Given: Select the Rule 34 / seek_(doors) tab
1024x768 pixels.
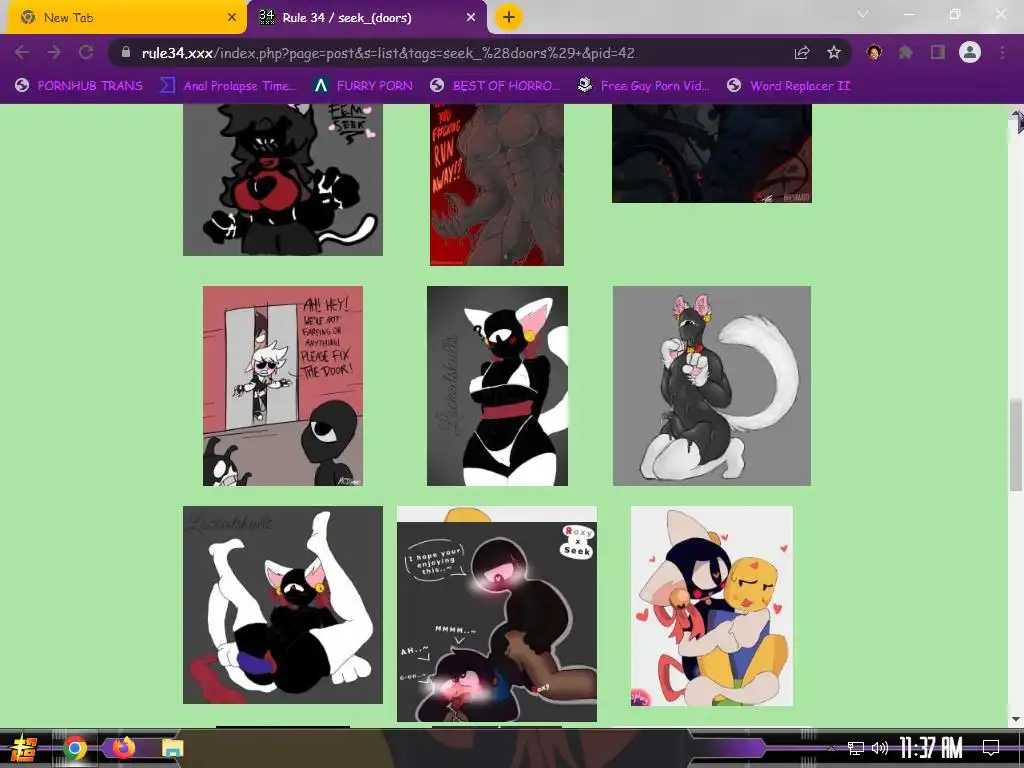Looking at the screenshot, I should (367, 18).
